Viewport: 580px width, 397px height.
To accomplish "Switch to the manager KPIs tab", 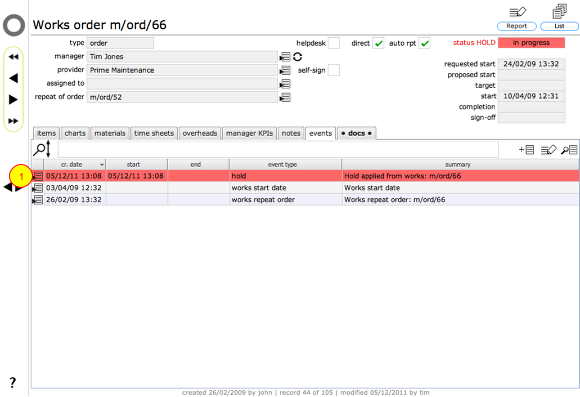I will pos(249,133).
